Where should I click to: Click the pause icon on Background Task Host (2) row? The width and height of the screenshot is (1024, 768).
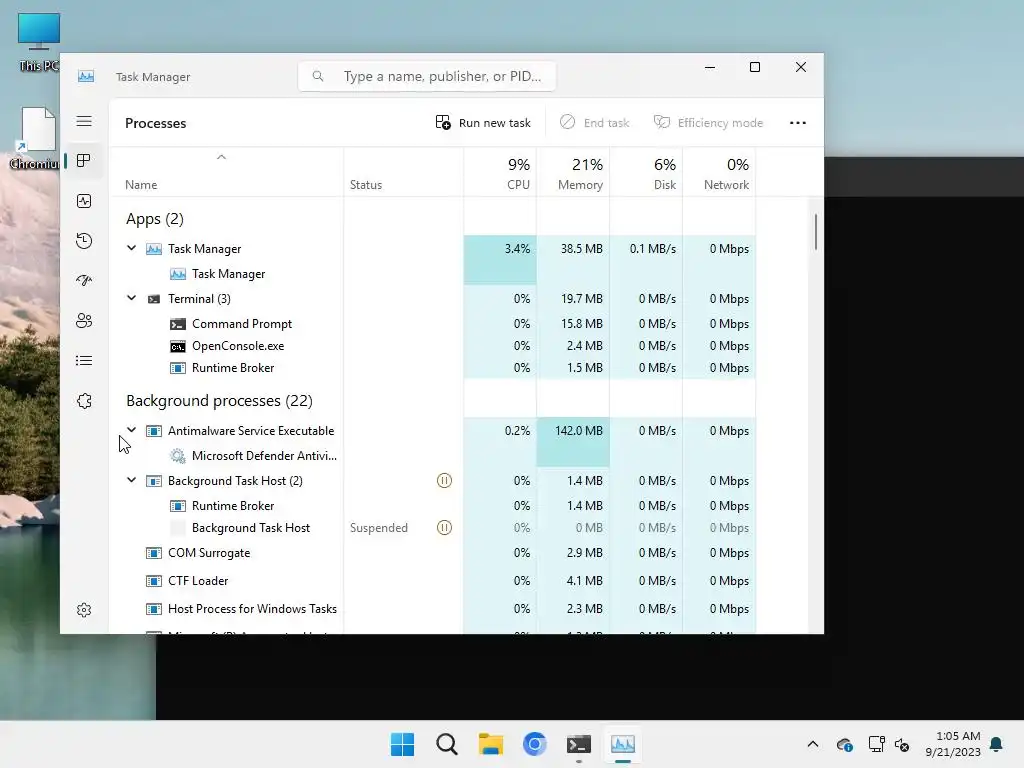click(x=444, y=481)
